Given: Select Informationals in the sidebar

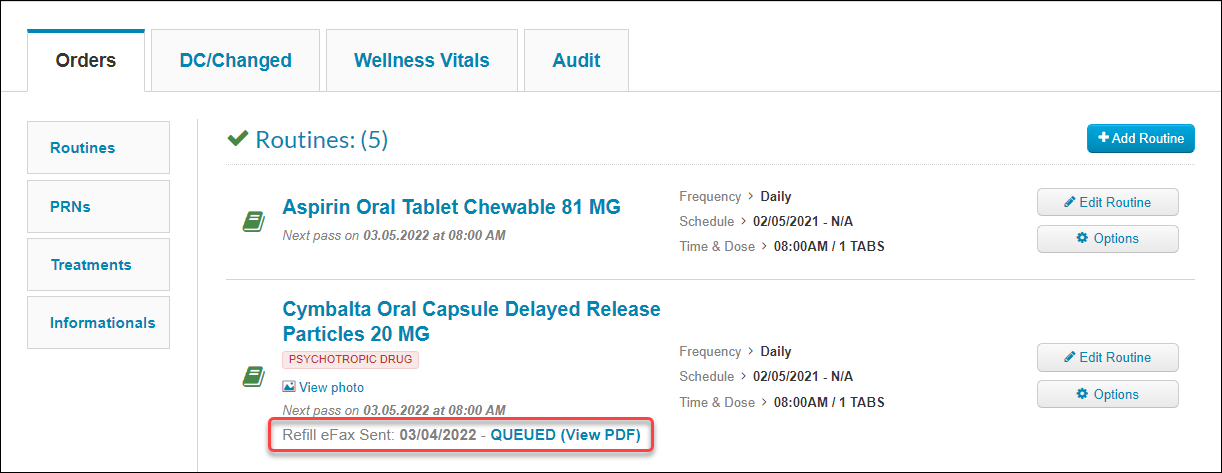Looking at the screenshot, I should [x=98, y=322].
